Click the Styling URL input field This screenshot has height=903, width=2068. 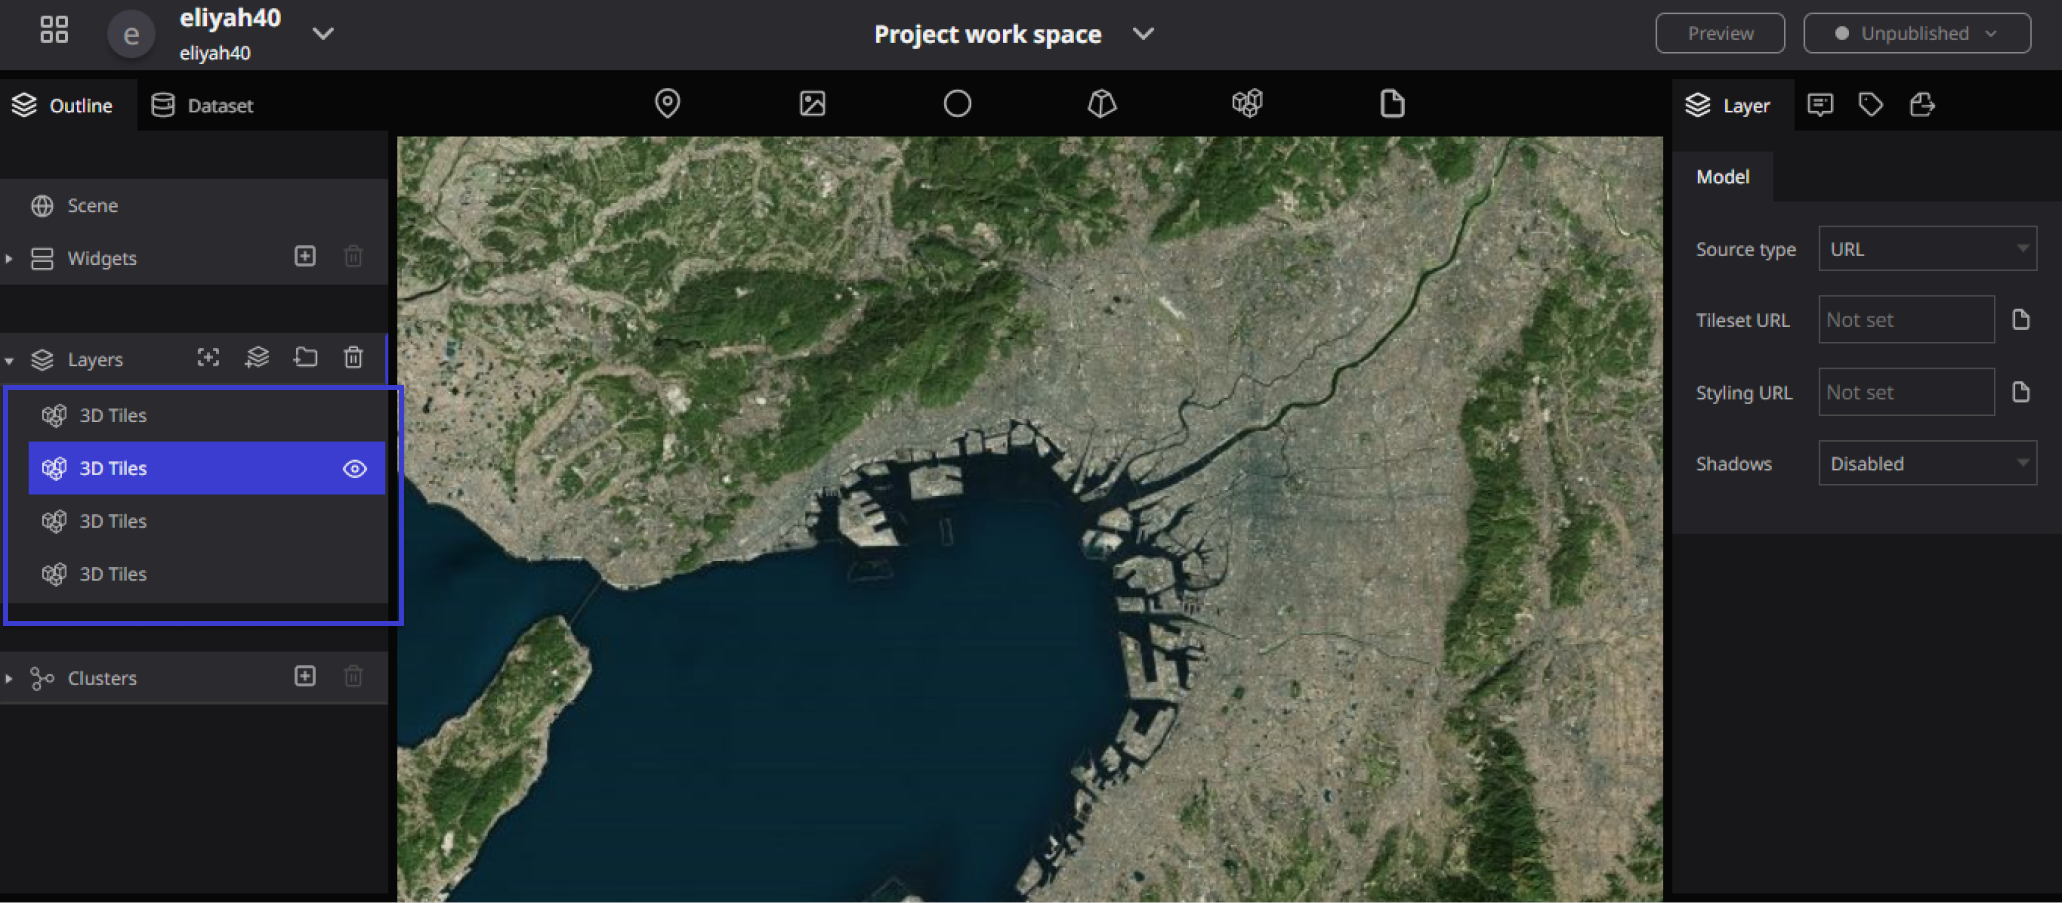[1906, 392]
